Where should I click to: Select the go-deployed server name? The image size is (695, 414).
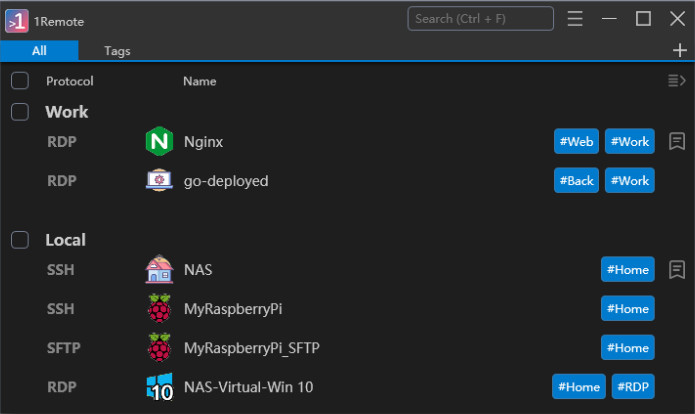(x=226, y=181)
